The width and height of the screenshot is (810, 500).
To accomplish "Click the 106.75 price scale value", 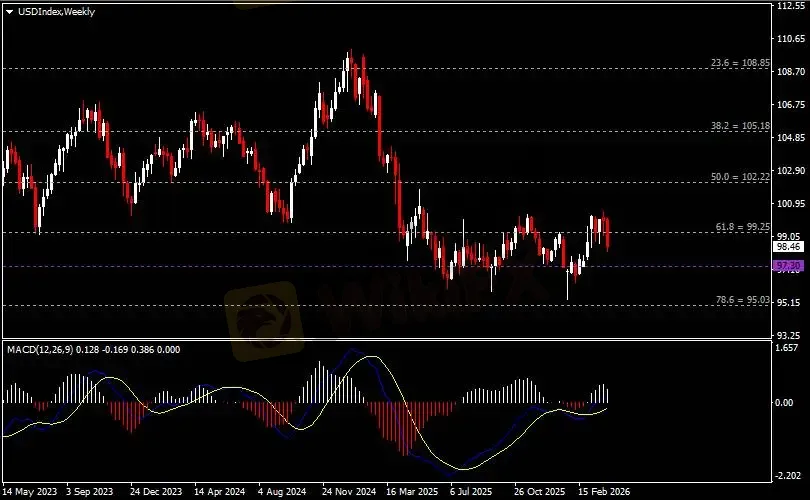I will pyautogui.click(x=790, y=105).
